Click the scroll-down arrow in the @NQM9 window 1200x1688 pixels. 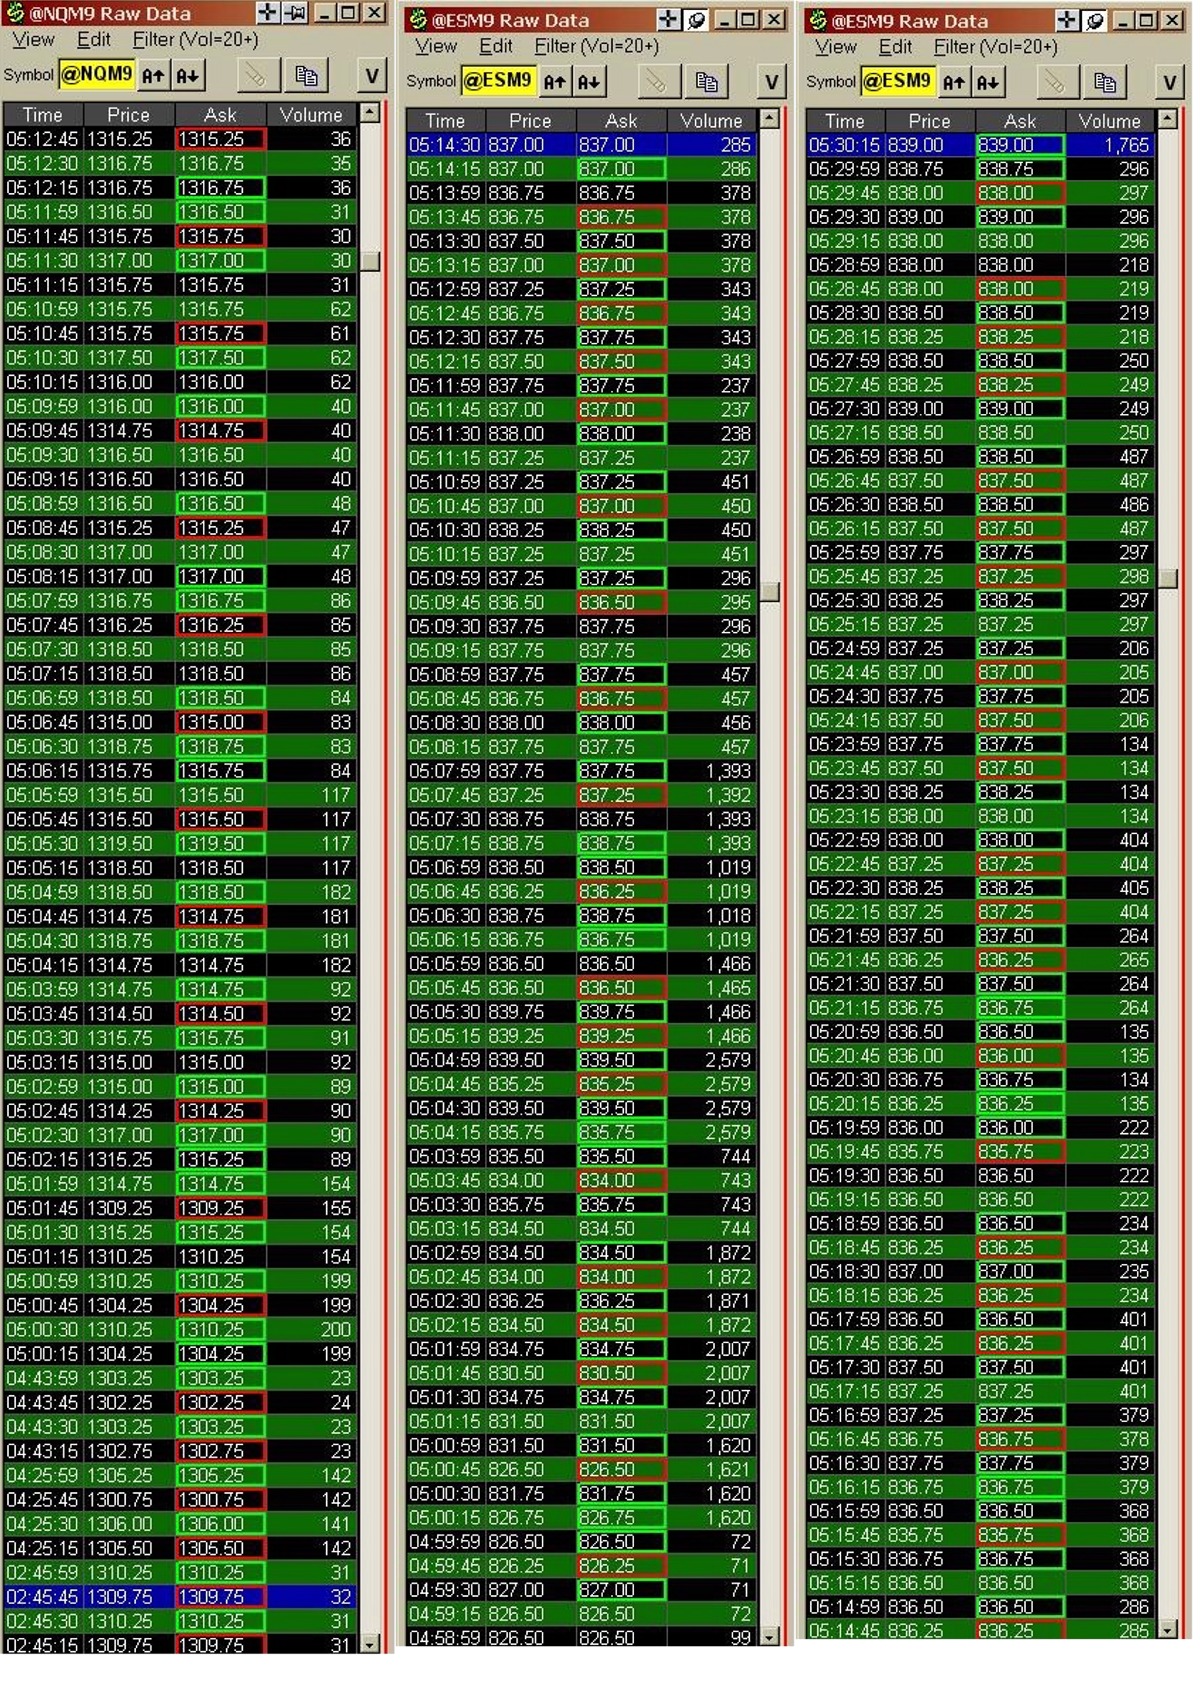coord(370,1643)
